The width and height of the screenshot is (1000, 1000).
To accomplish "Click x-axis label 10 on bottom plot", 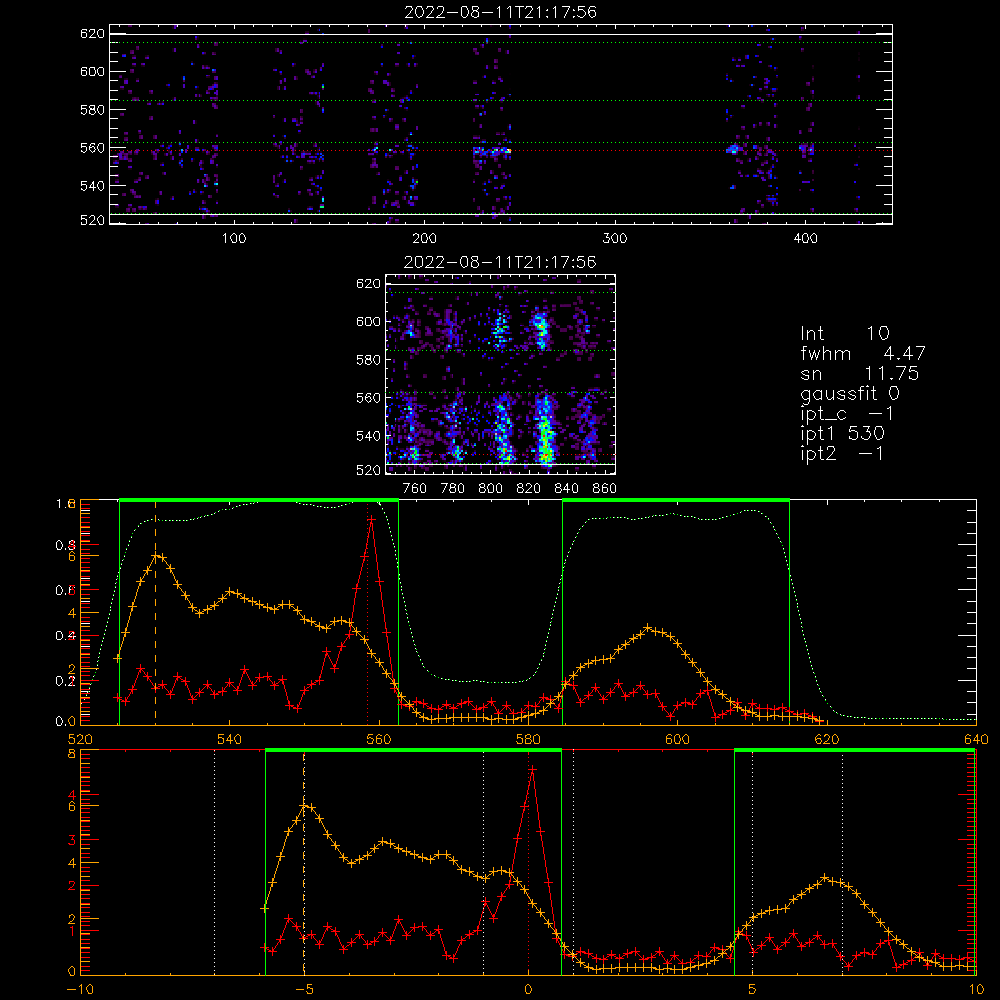I will [976, 990].
